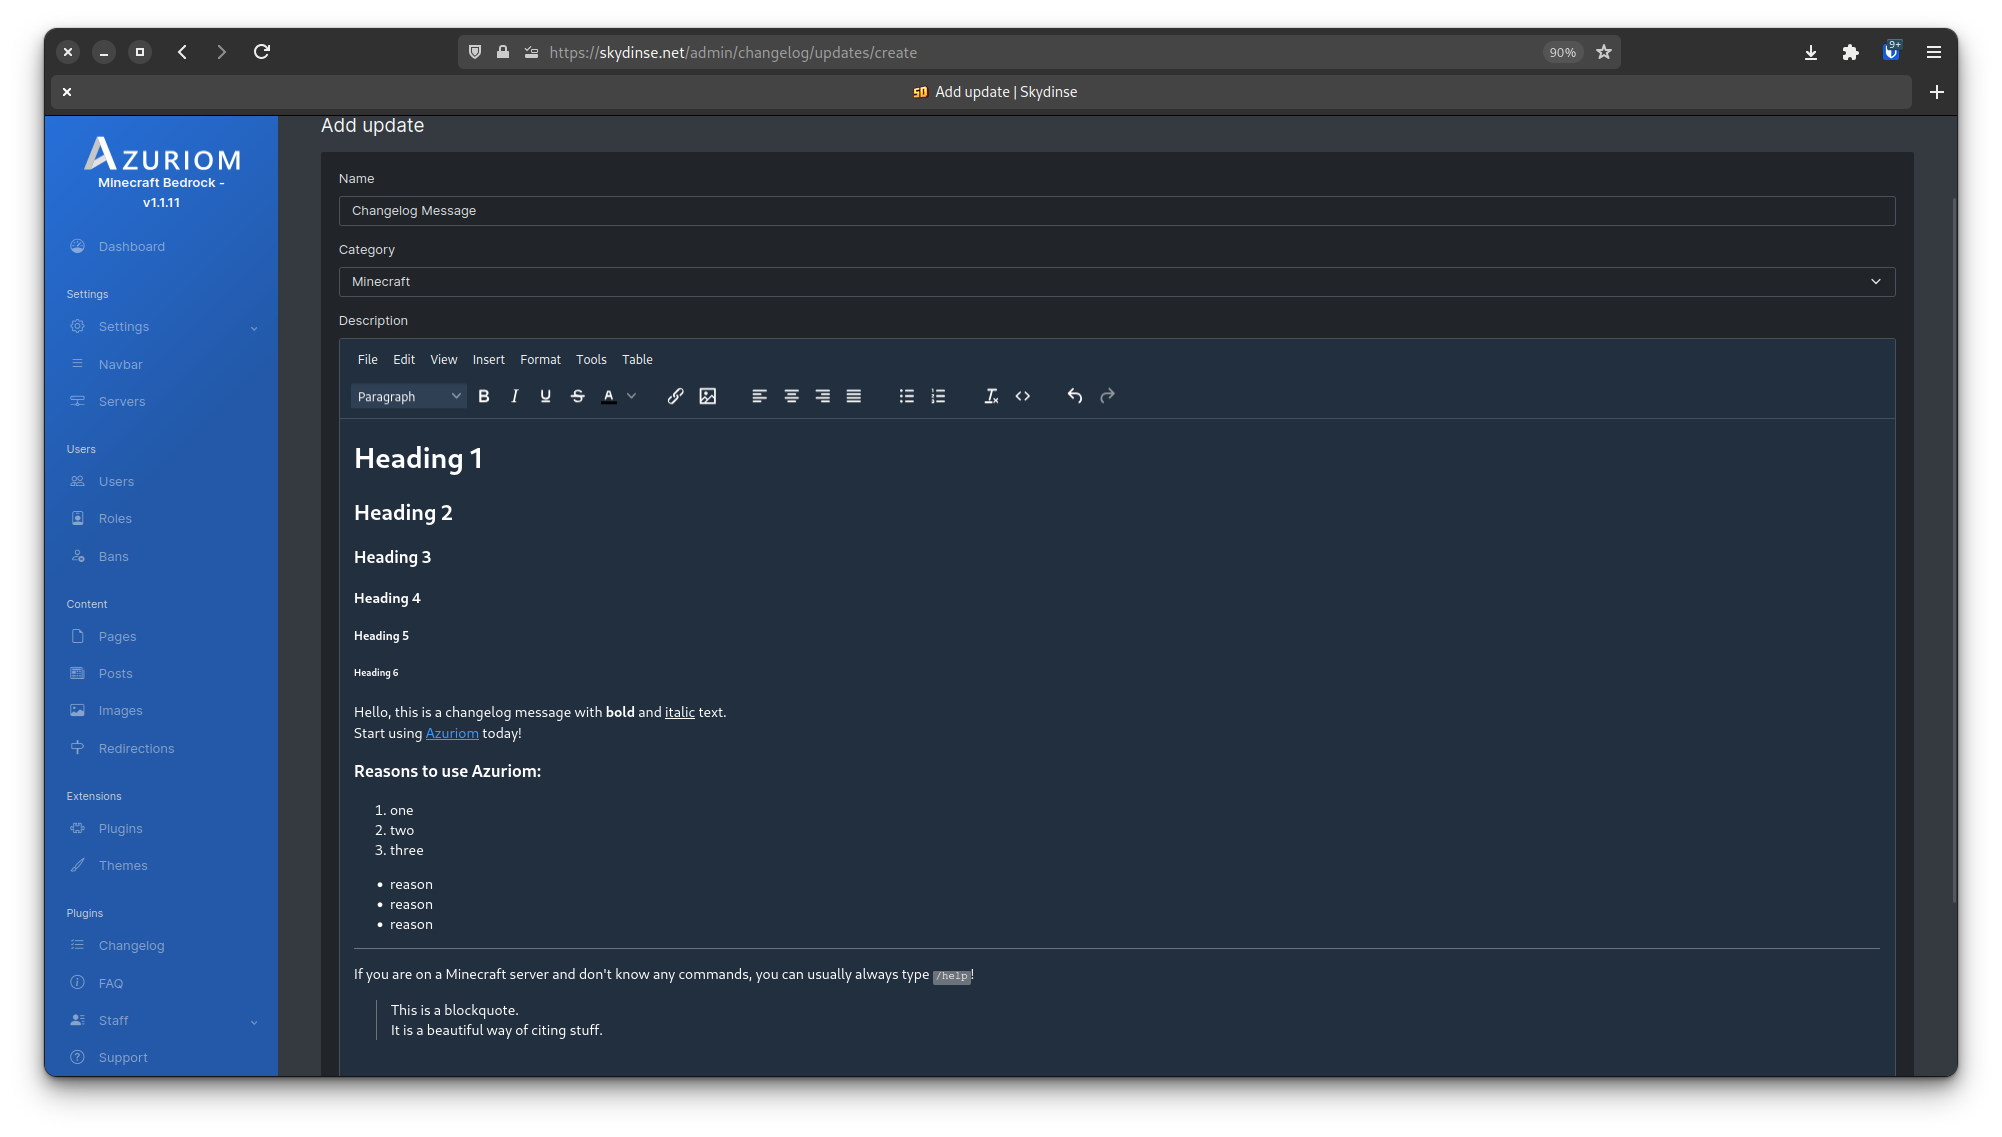Open the Category Minecraft dropdown
Image resolution: width=2002 pixels, height=1137 pixels.
coord(1116,282)
